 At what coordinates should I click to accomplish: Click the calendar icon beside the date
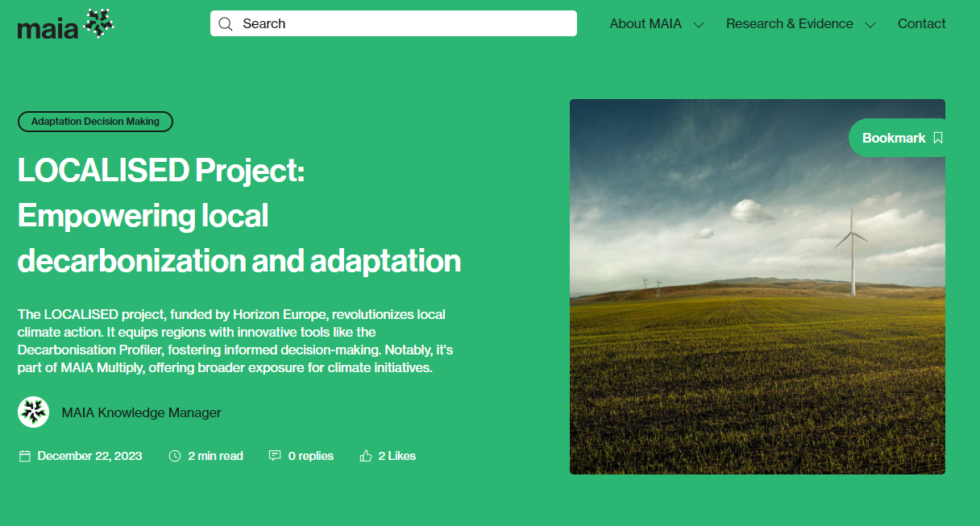(24, 456)
